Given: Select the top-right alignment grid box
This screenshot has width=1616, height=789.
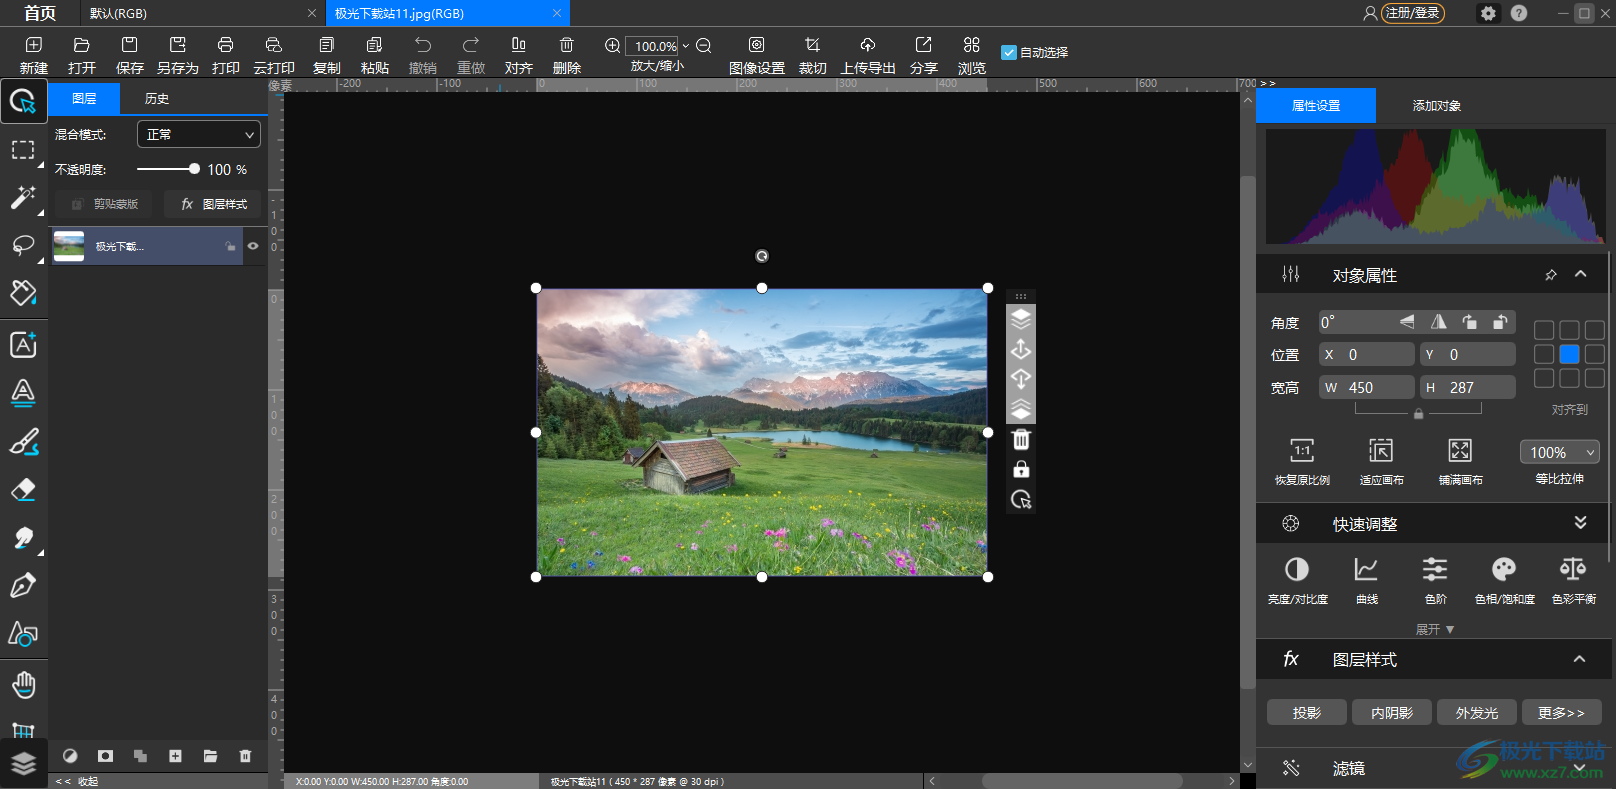Looking at the screenshot, I should [x=1595, y=330].
